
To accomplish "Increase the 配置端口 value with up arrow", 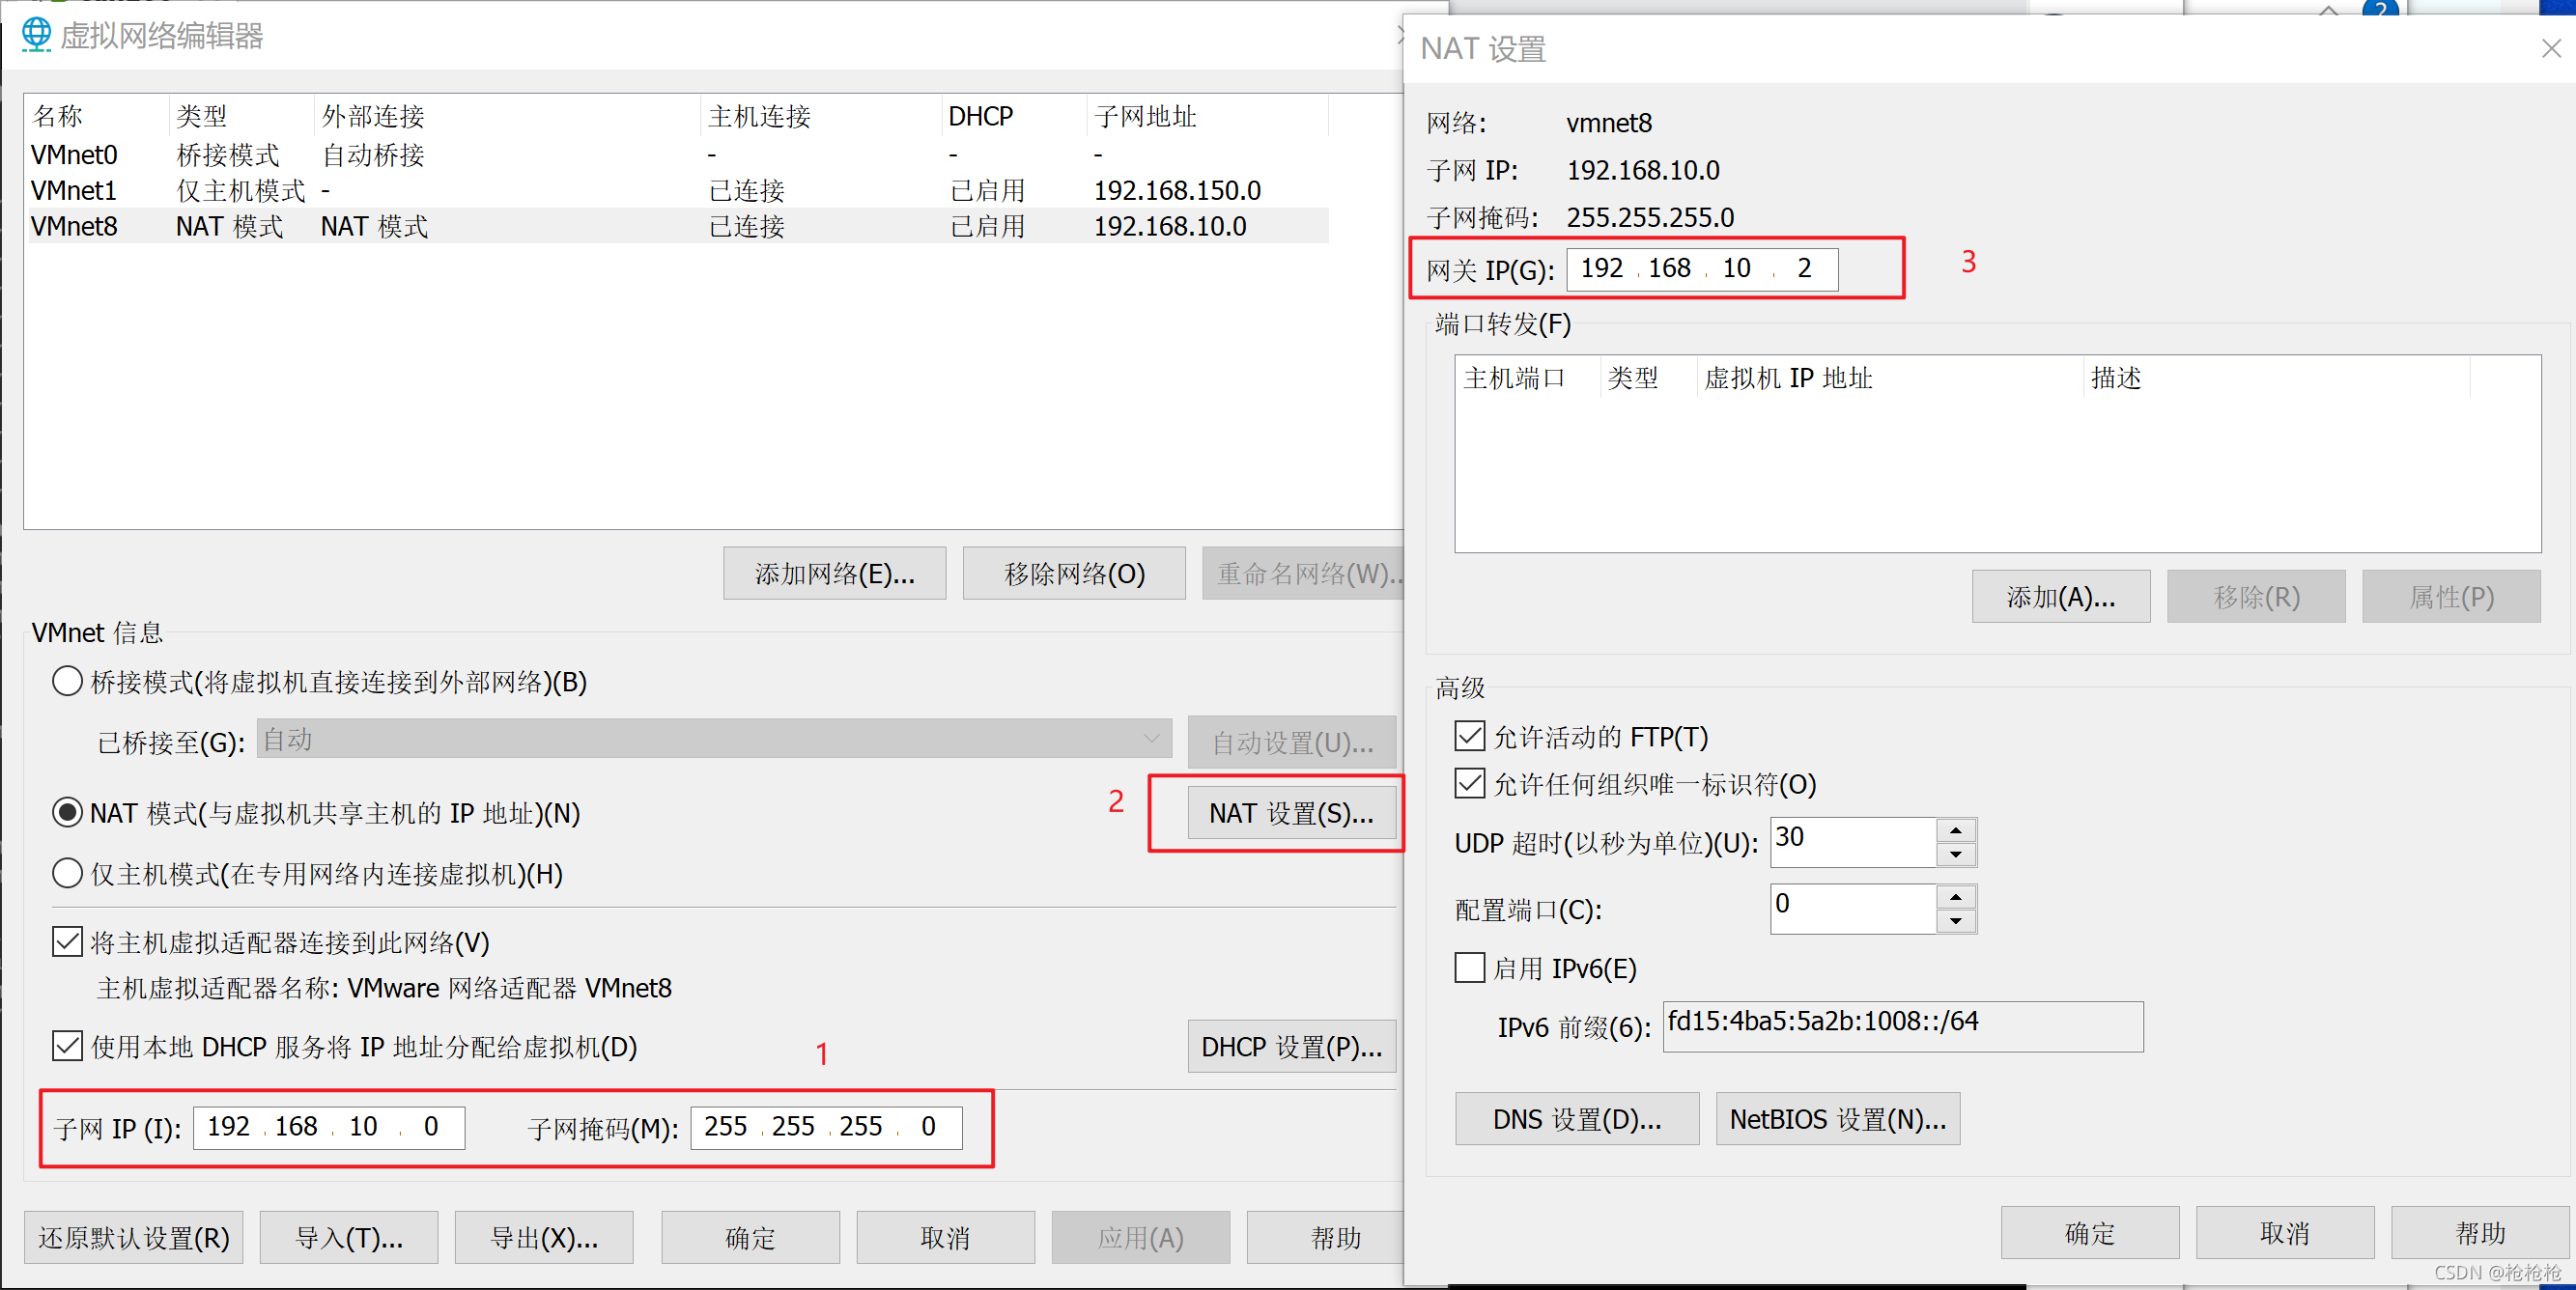I will pos(1955,897).
